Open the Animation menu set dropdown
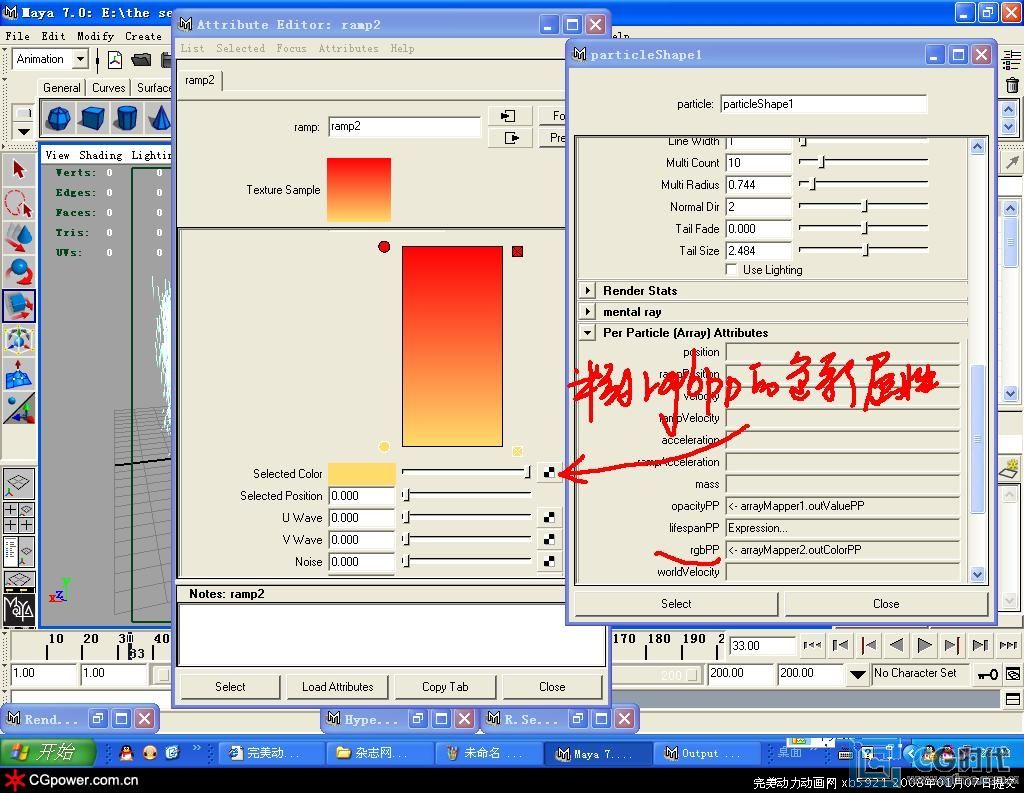Image resolution: width=1024 pixels, height=793 pixels. (x=80, y=59)
